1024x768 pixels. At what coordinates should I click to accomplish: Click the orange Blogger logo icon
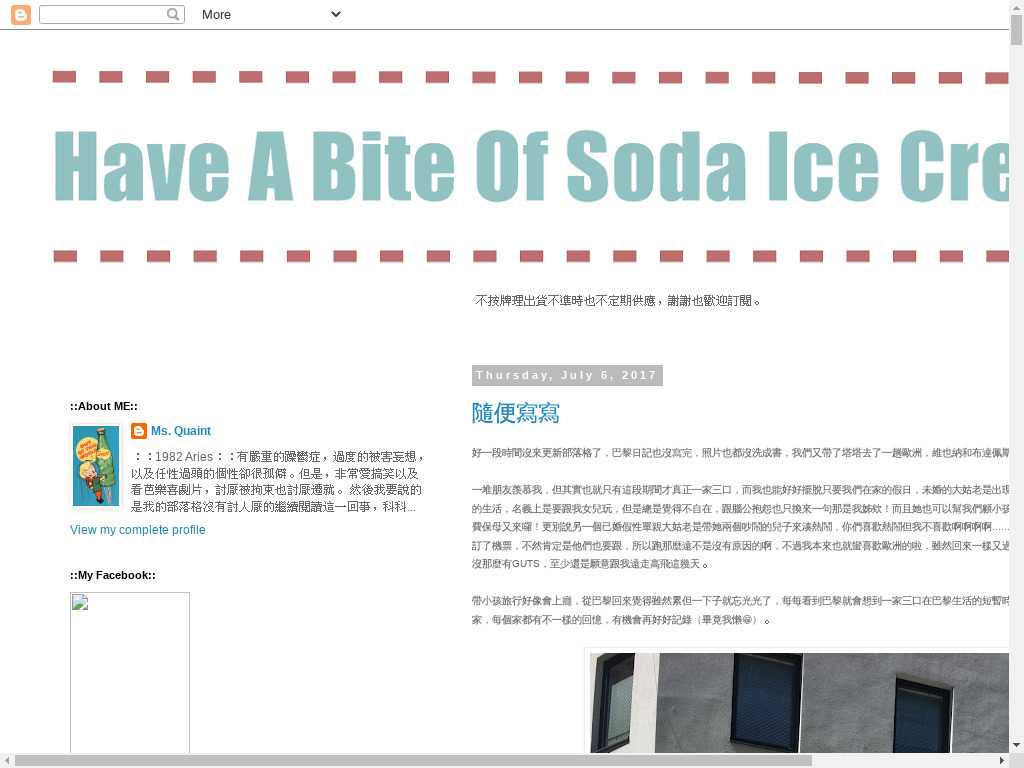point(20,14)
